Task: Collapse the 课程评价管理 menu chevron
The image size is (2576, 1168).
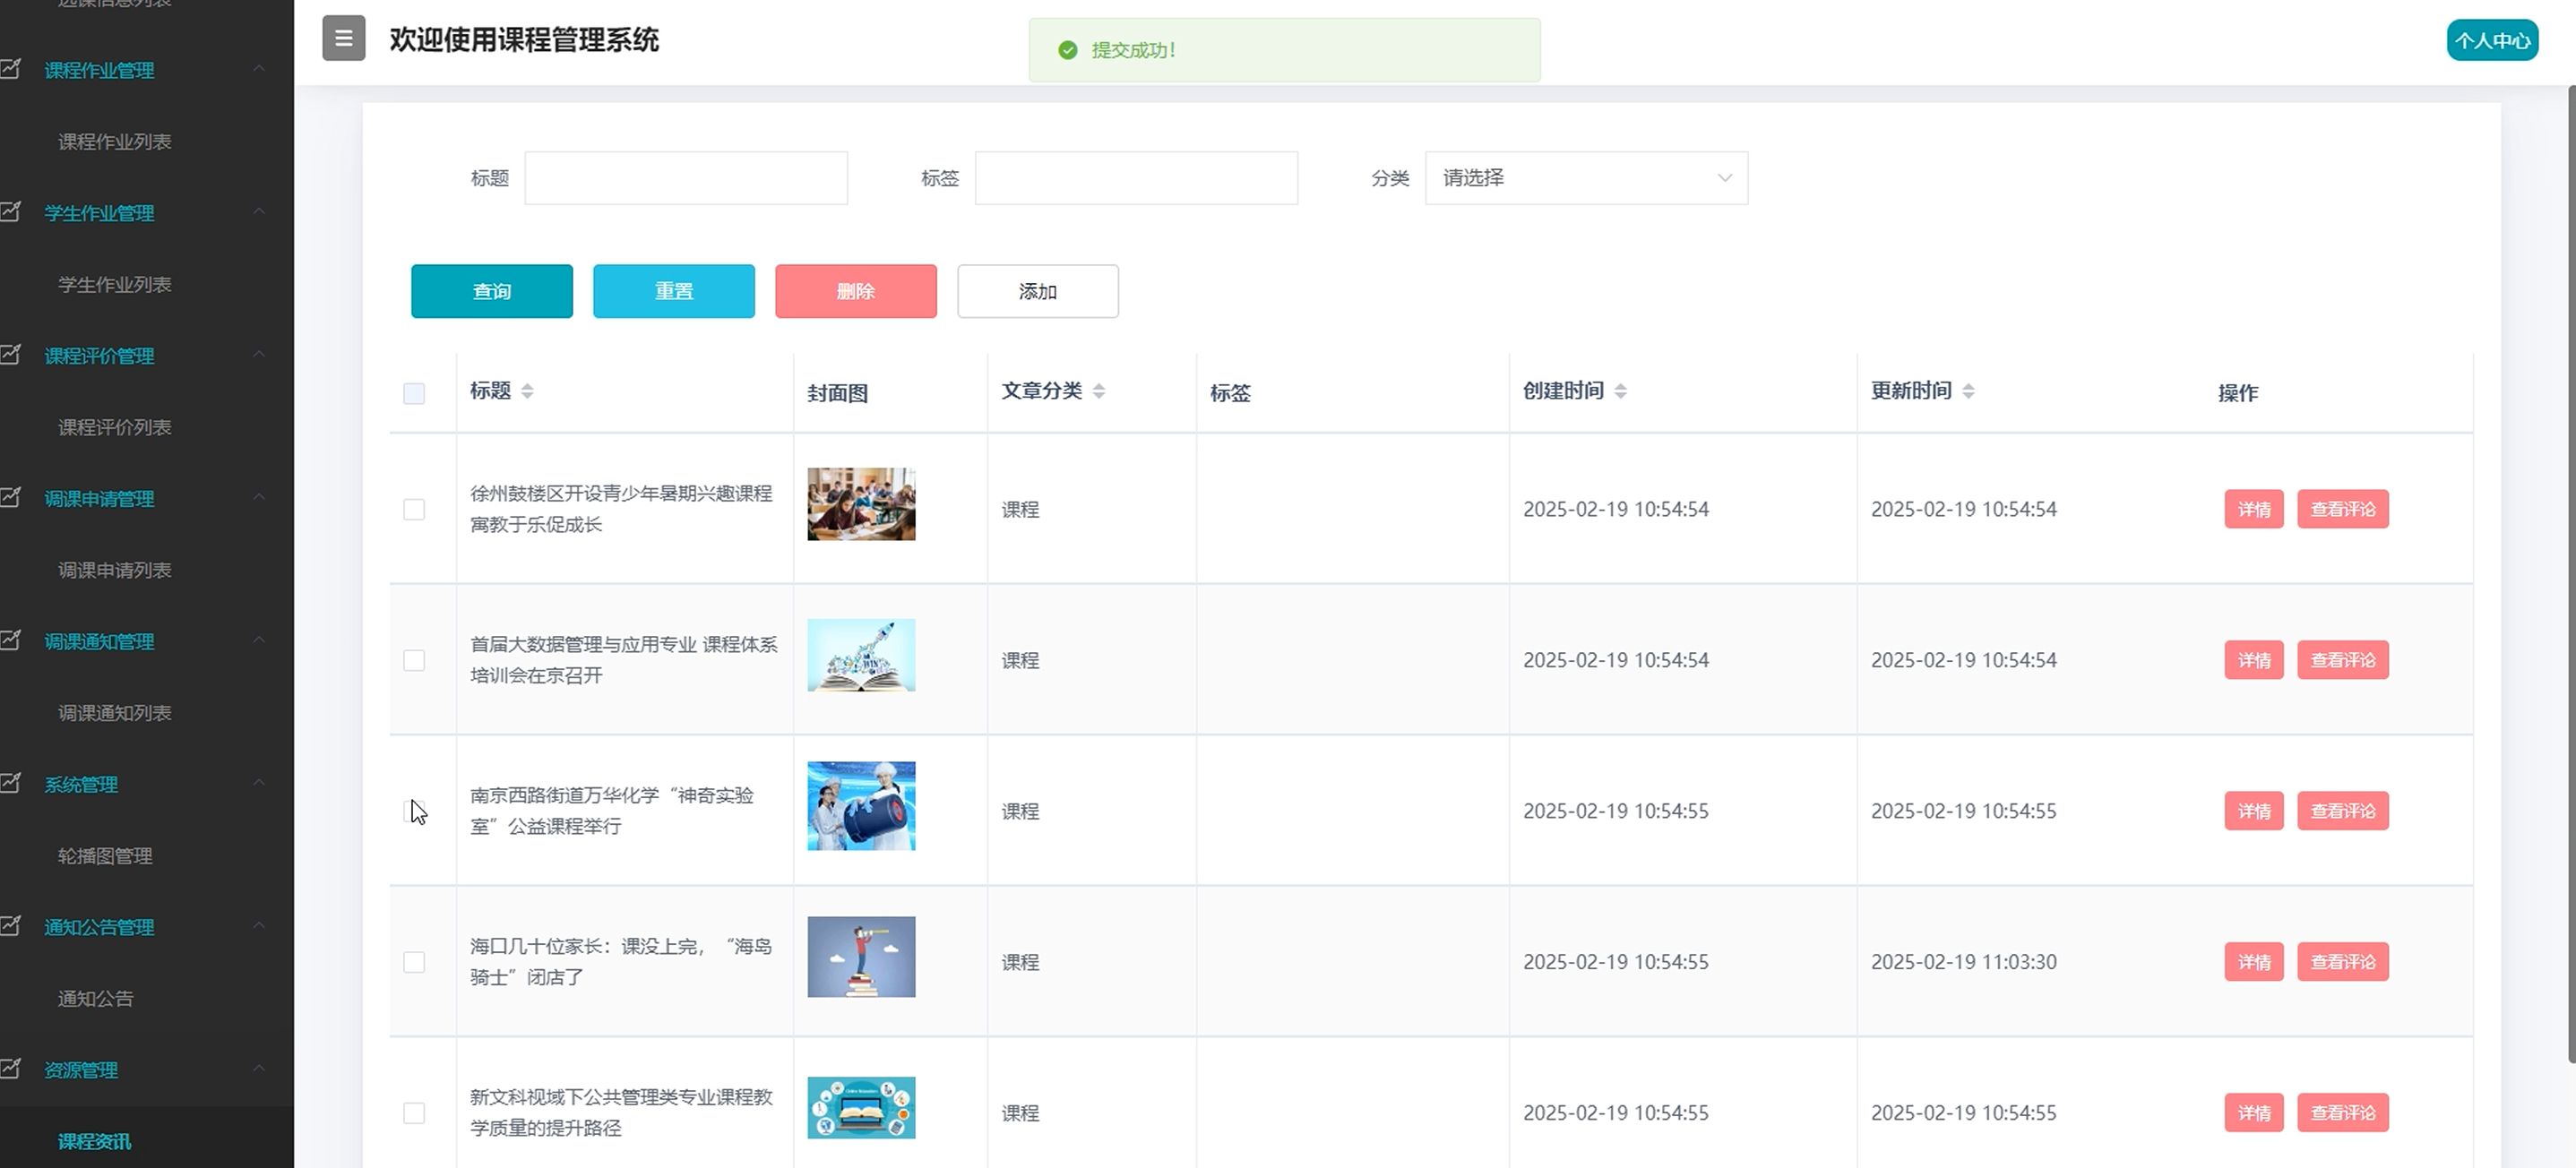Action: coord(259,354)
